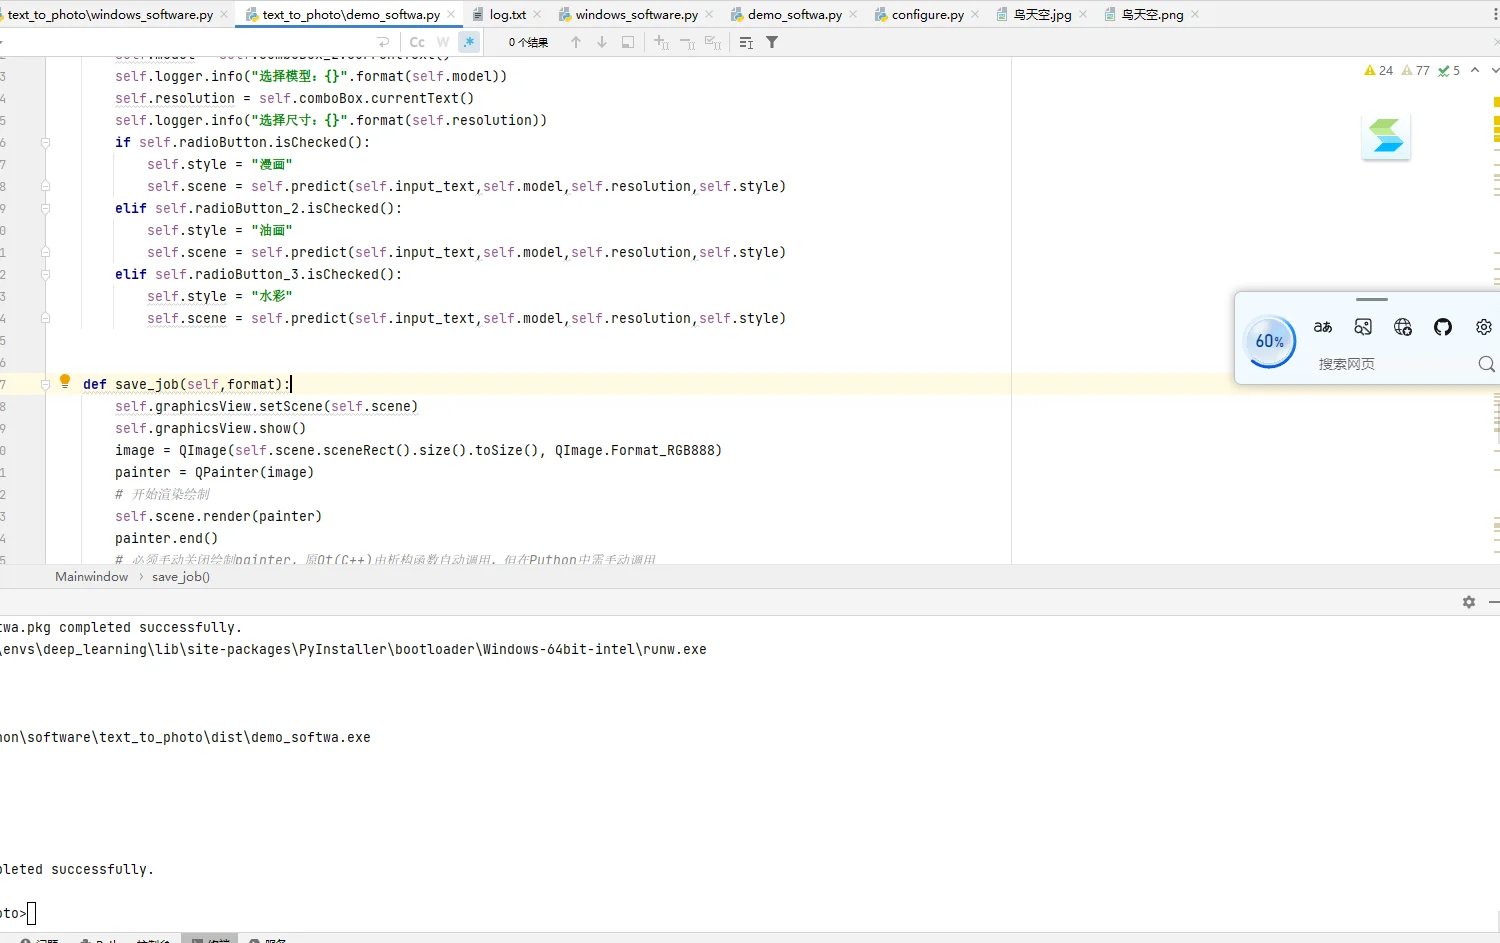Toggle regex search option in find bar
Viewport: 1500px width, 943px height.
[469, 42]
